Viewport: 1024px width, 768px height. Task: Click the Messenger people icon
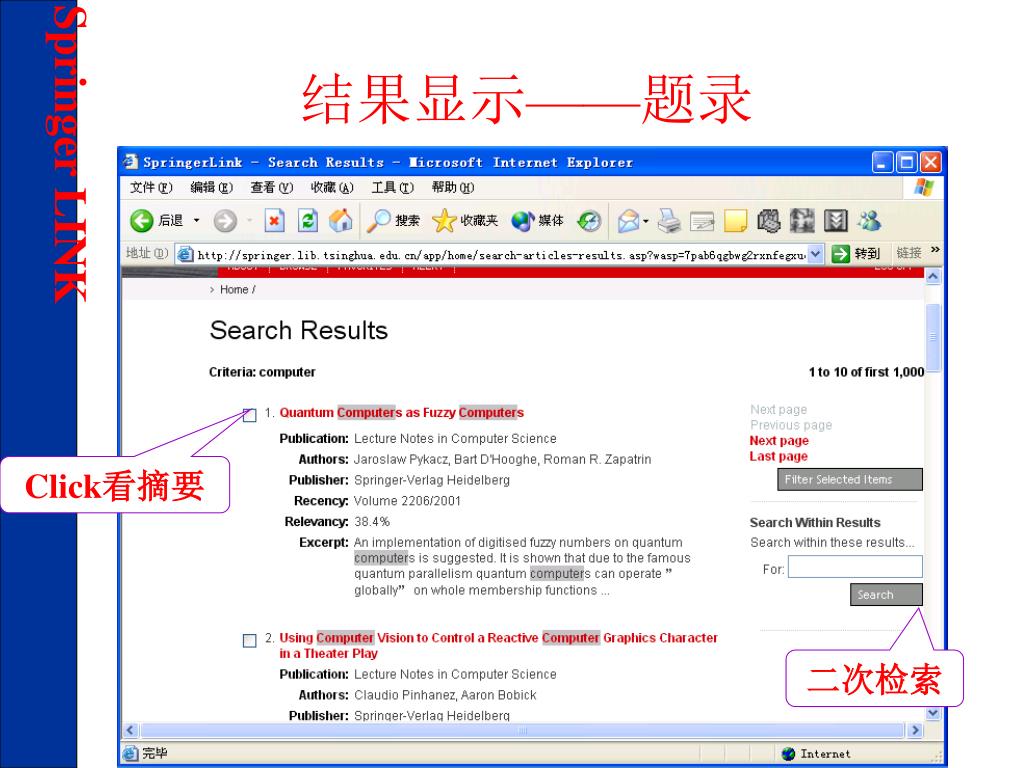click(869, 221)
